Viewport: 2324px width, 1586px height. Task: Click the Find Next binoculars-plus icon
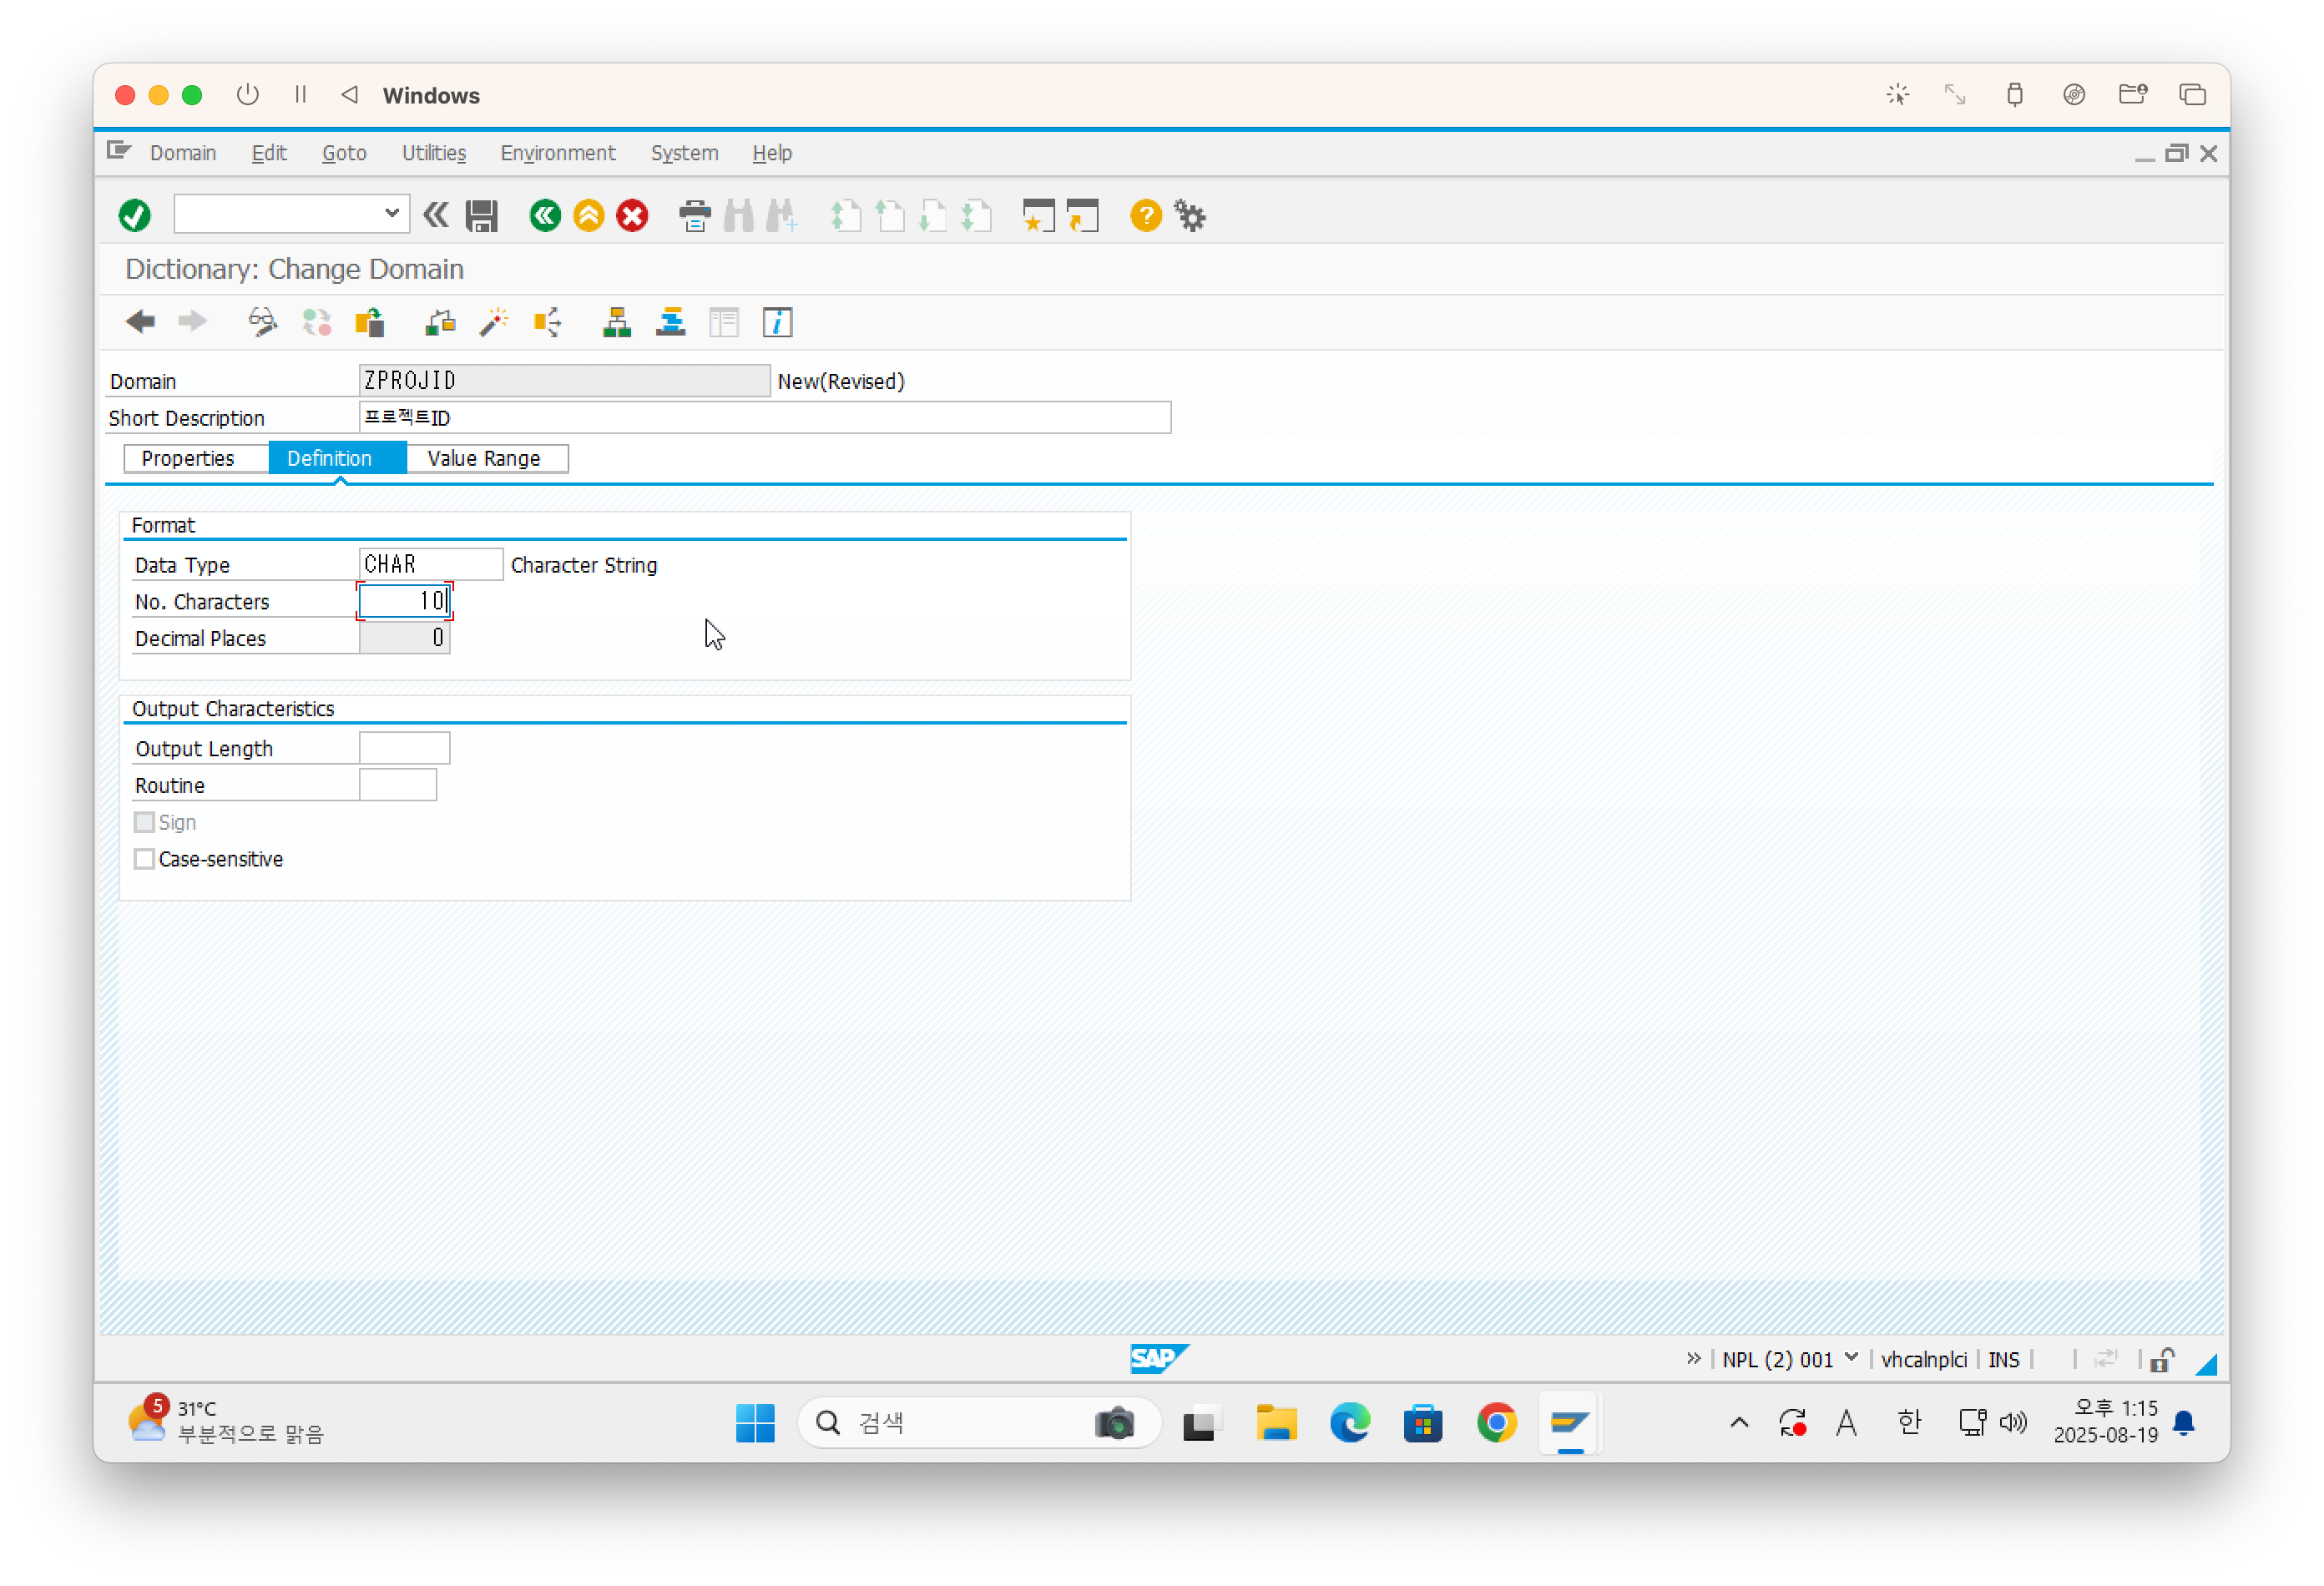[782, 215]
